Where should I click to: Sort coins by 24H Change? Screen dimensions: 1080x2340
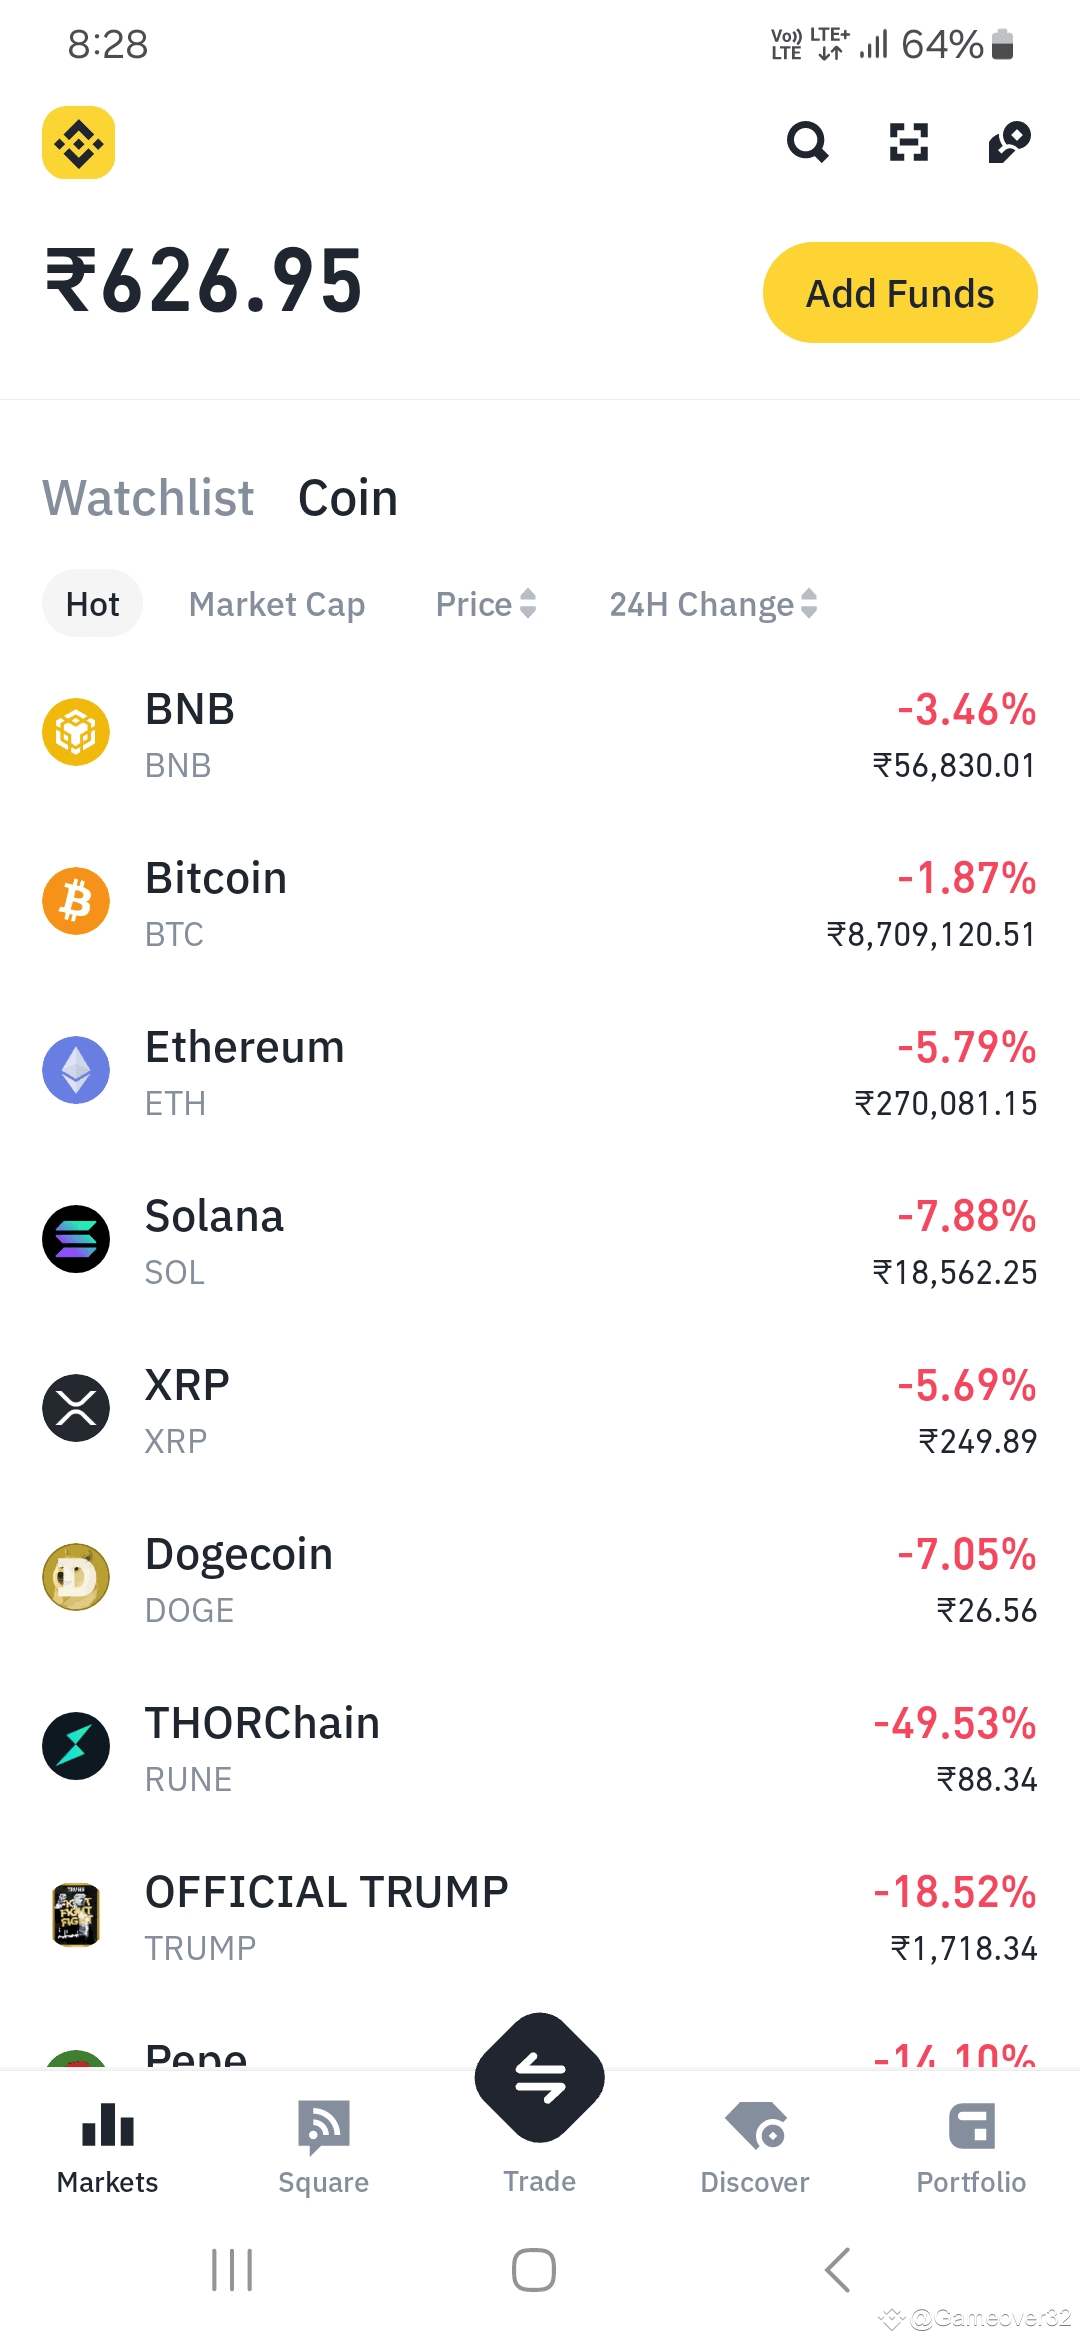[713, 604]
